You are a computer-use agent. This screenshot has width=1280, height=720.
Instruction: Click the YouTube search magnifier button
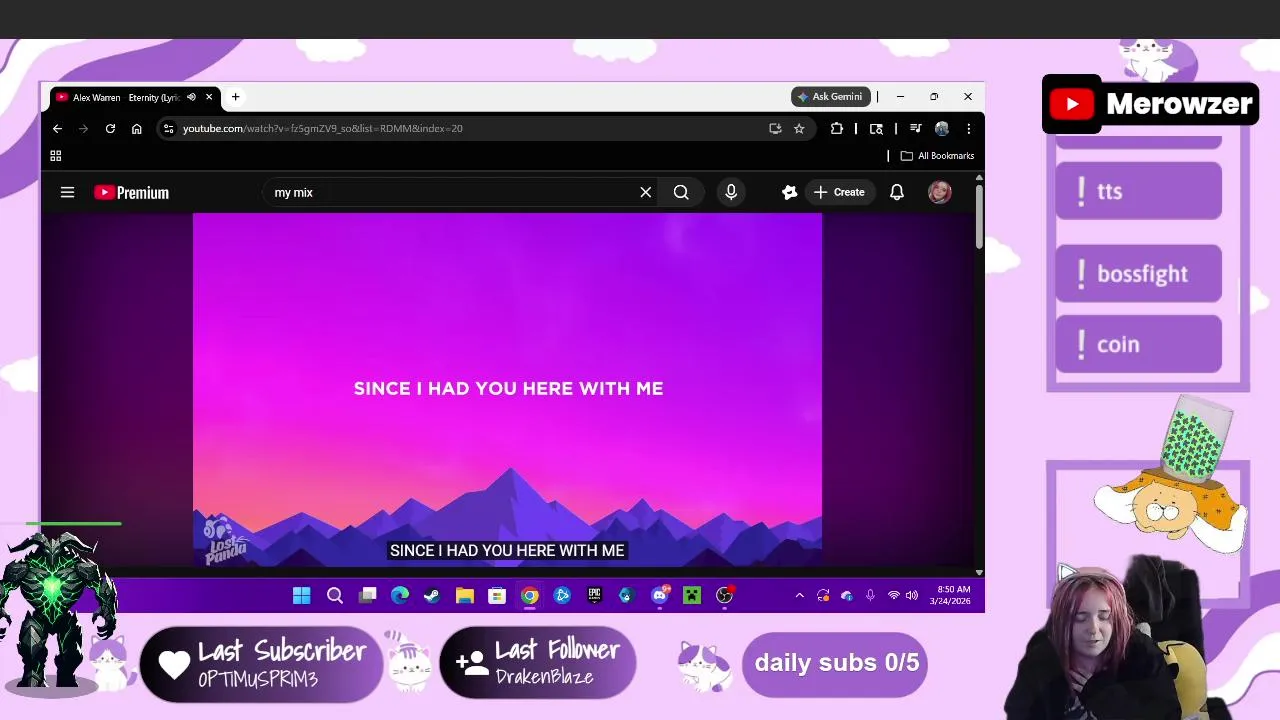681,192
